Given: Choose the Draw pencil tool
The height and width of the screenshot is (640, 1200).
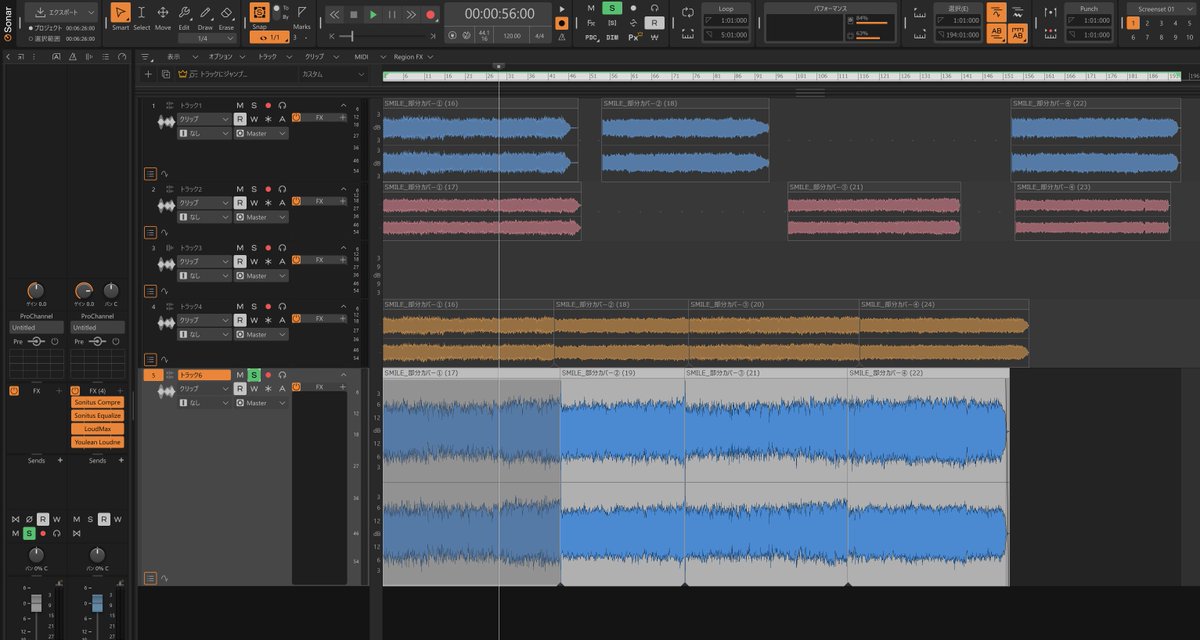Looking at the screenshot, I should click(205, 17).
